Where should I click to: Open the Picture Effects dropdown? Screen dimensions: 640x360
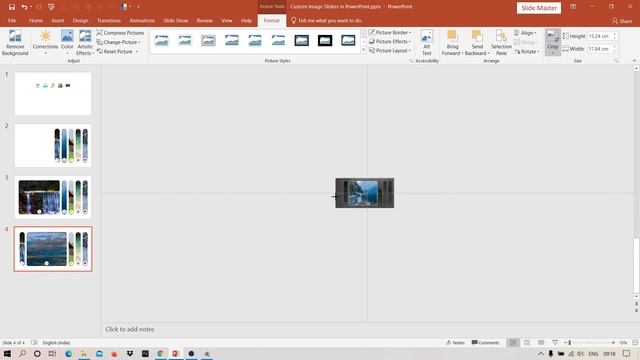[390, 41]
